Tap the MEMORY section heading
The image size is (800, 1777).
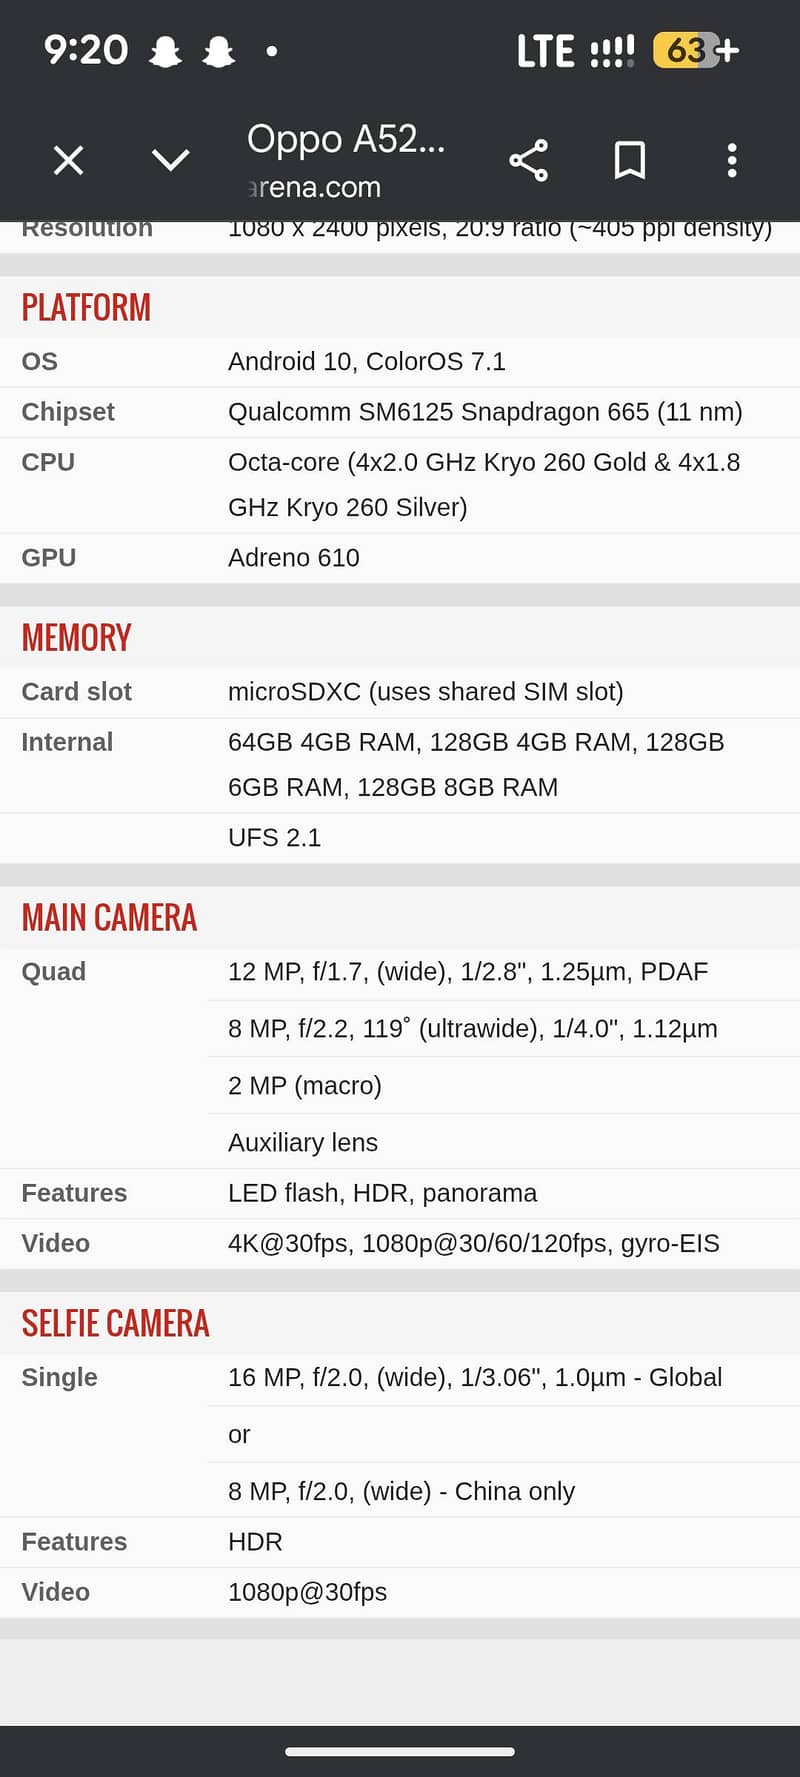[76, 637]
